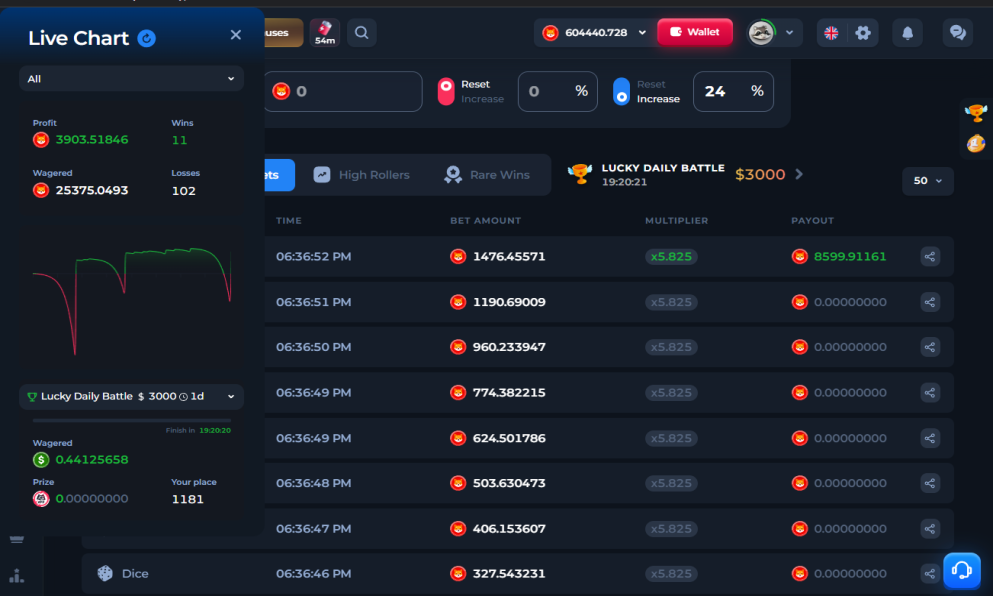Screen dimensions: 993x596
Task: Expand the profile menu chevron
Action: coord(790,32)
